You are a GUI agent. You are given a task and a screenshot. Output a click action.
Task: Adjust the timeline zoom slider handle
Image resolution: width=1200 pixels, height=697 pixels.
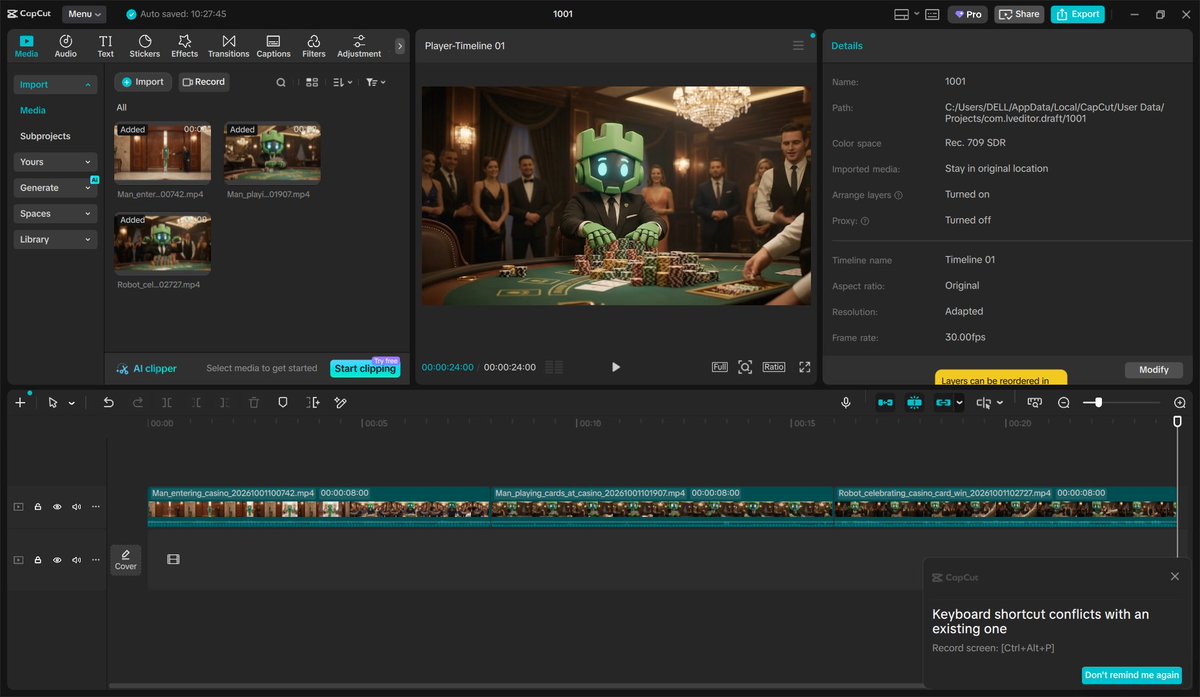pos(1098,402)
